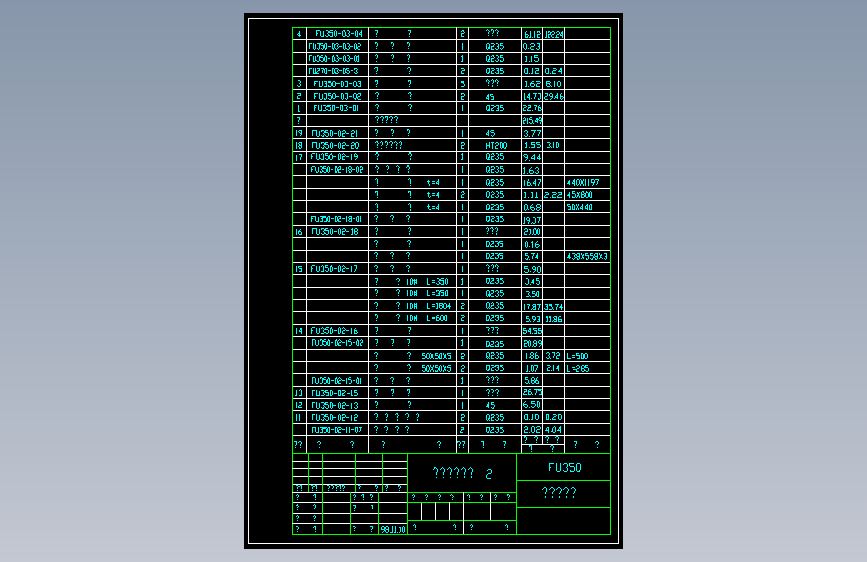The image size is (867, 562).
Task: Select the 438X558X3 remark cell
Action: (x=587, y=256)
